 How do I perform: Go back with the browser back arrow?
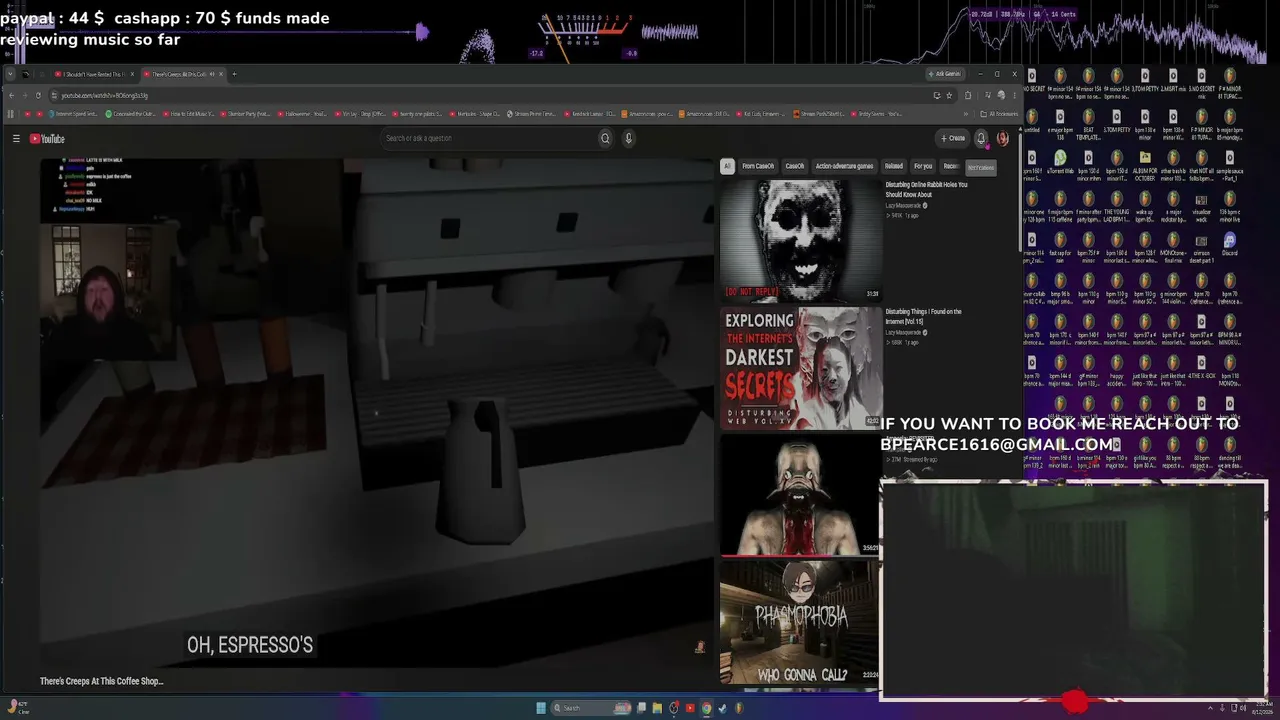(x=11, y=95)
